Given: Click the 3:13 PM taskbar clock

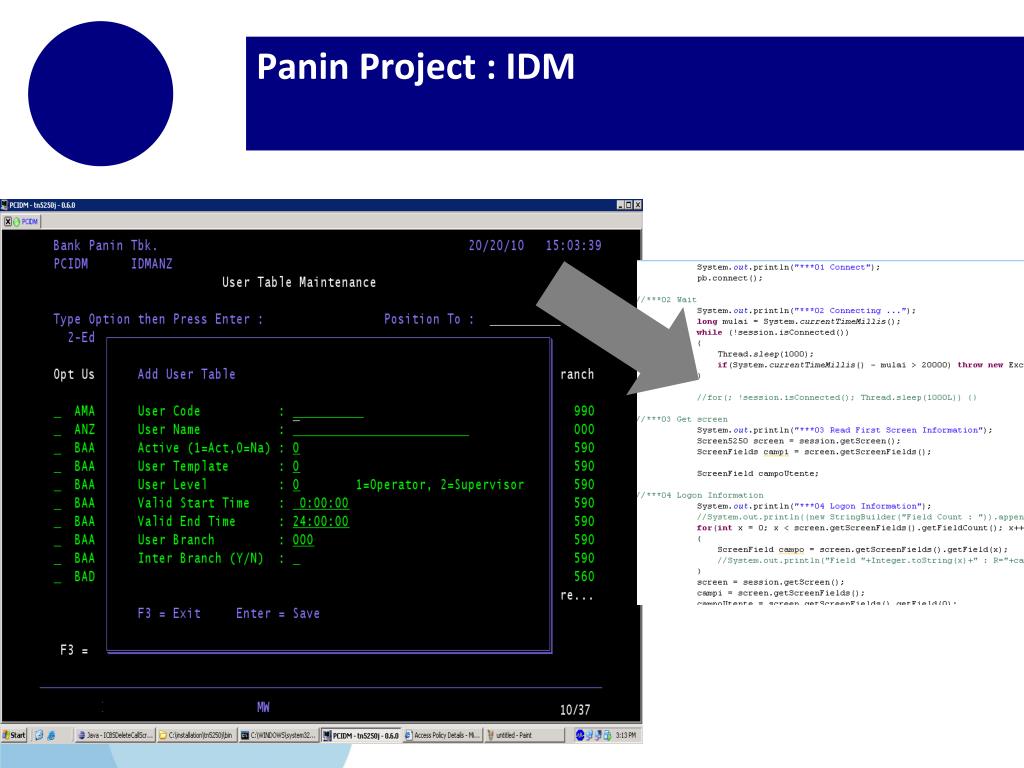Looking at the screenshot, I should [x=626, y=735].
